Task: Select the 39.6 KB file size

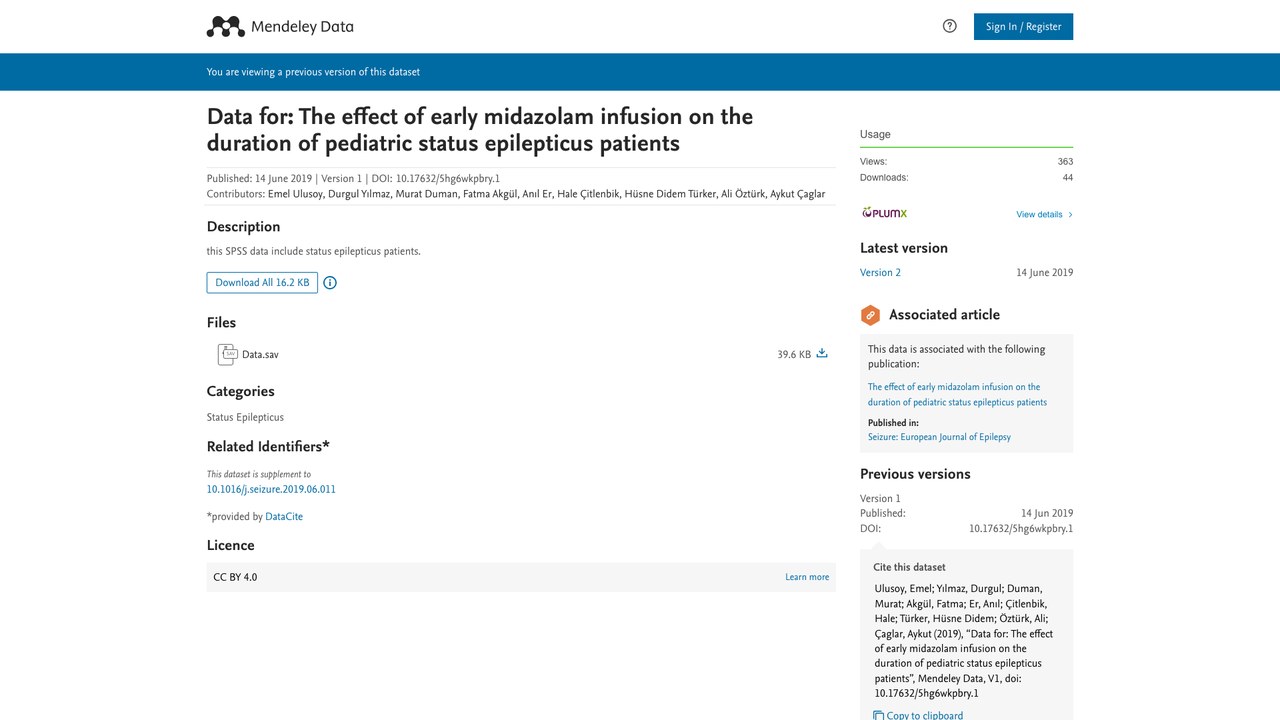Action: click(794, 355)
